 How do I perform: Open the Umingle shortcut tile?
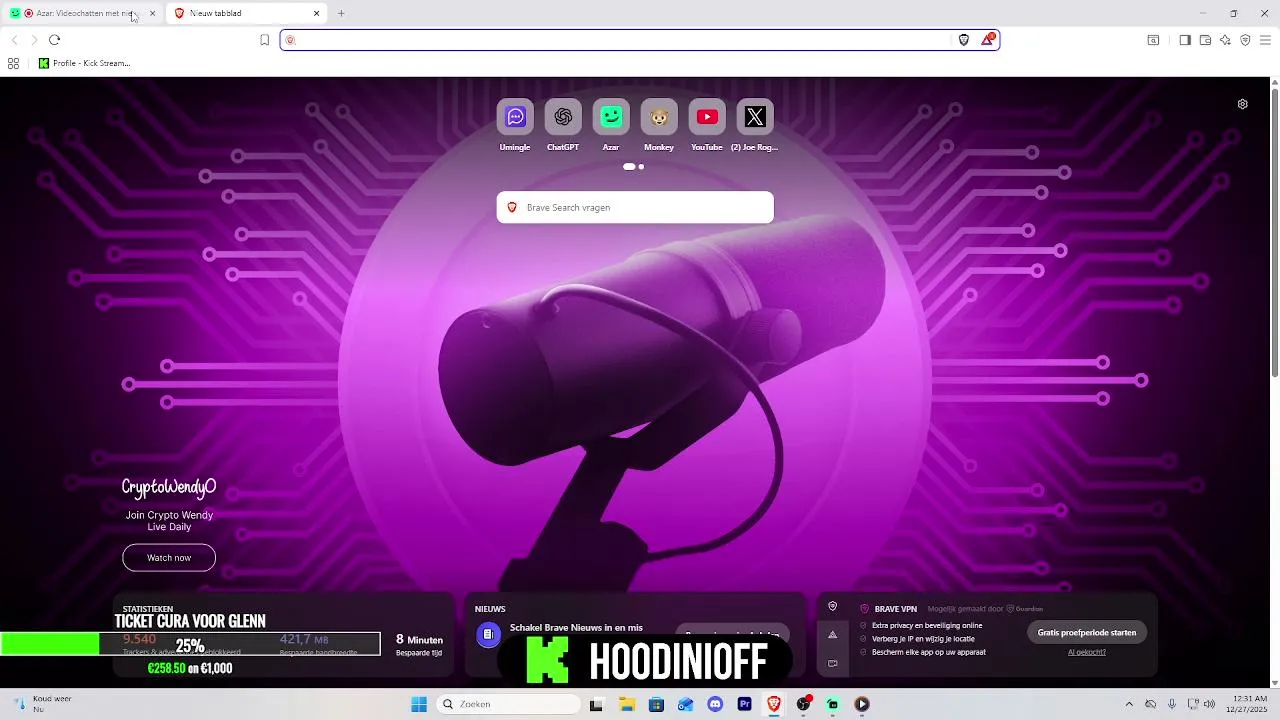(x=515, y=117)
